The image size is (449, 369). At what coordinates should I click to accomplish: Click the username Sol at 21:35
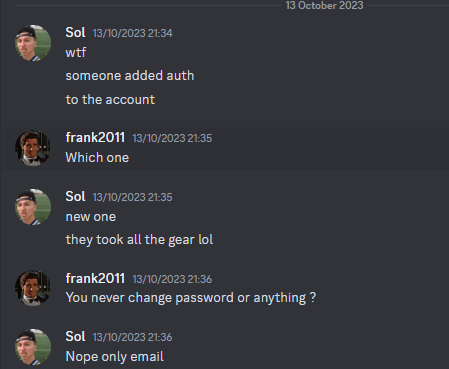[x=75, y=196]
